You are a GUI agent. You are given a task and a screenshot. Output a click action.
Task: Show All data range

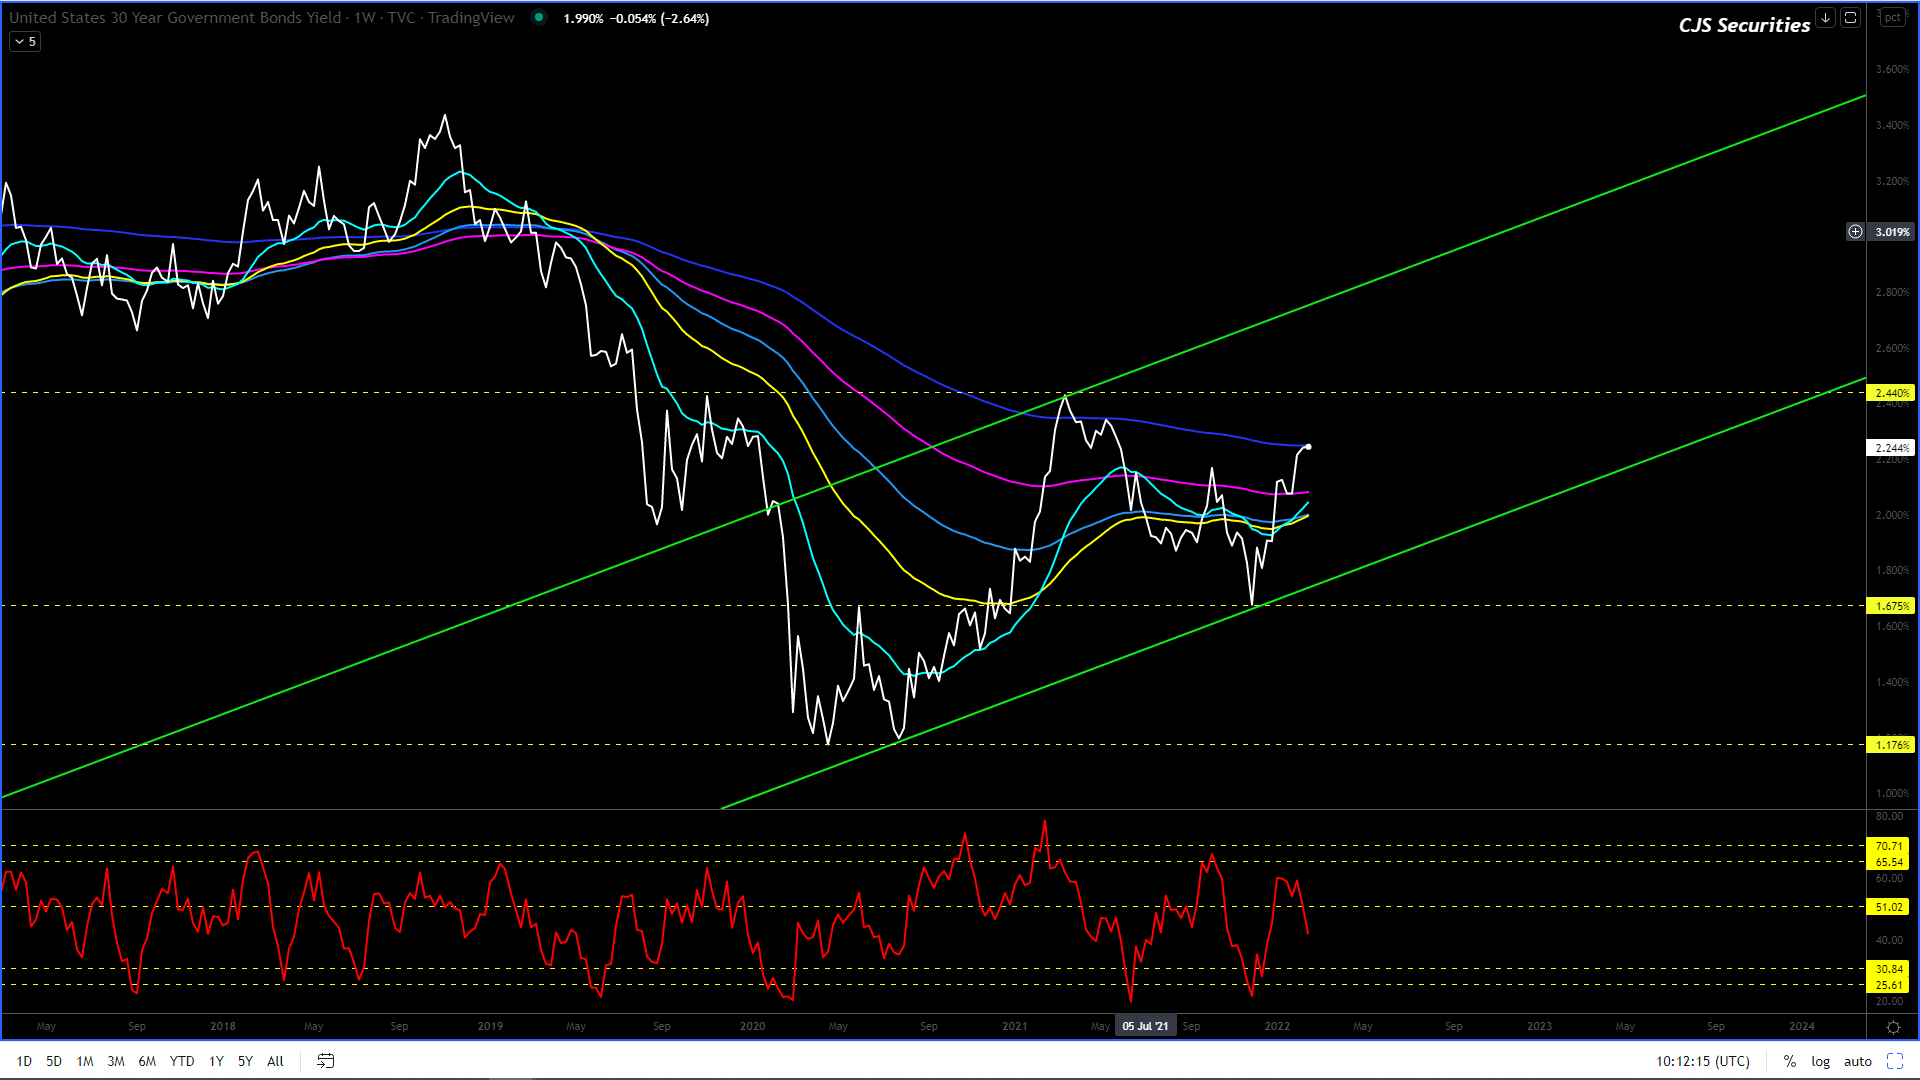[275, 1061]
